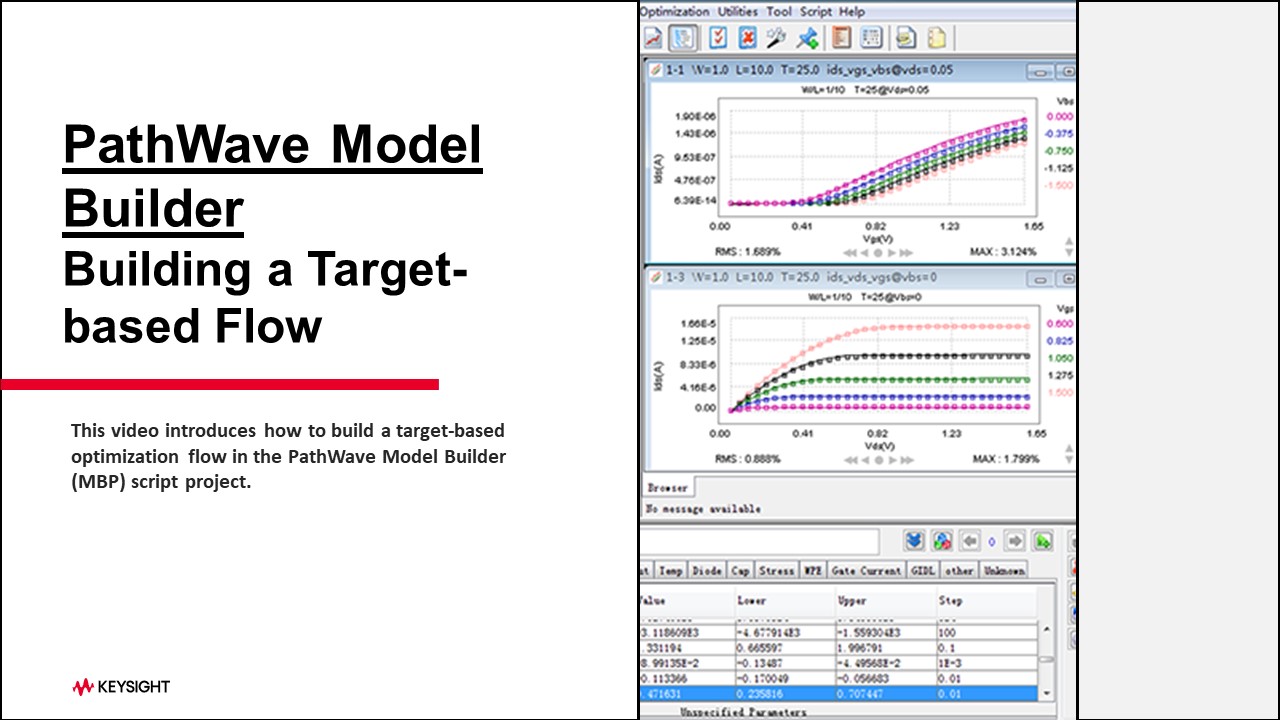Click the colored spheres icon above parameter tabs

pos(942,541)
